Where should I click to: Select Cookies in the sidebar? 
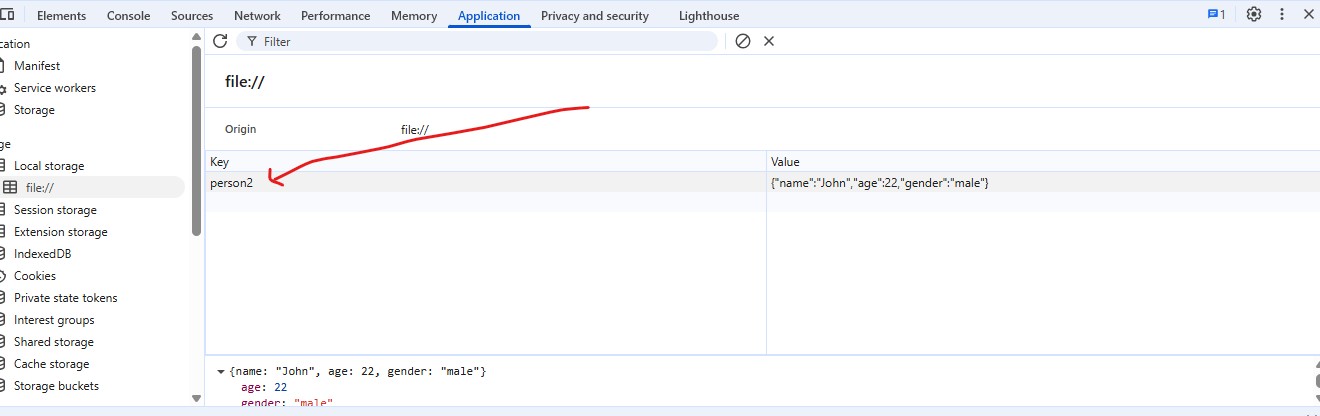pyautogui.click(x=35, y=276)
